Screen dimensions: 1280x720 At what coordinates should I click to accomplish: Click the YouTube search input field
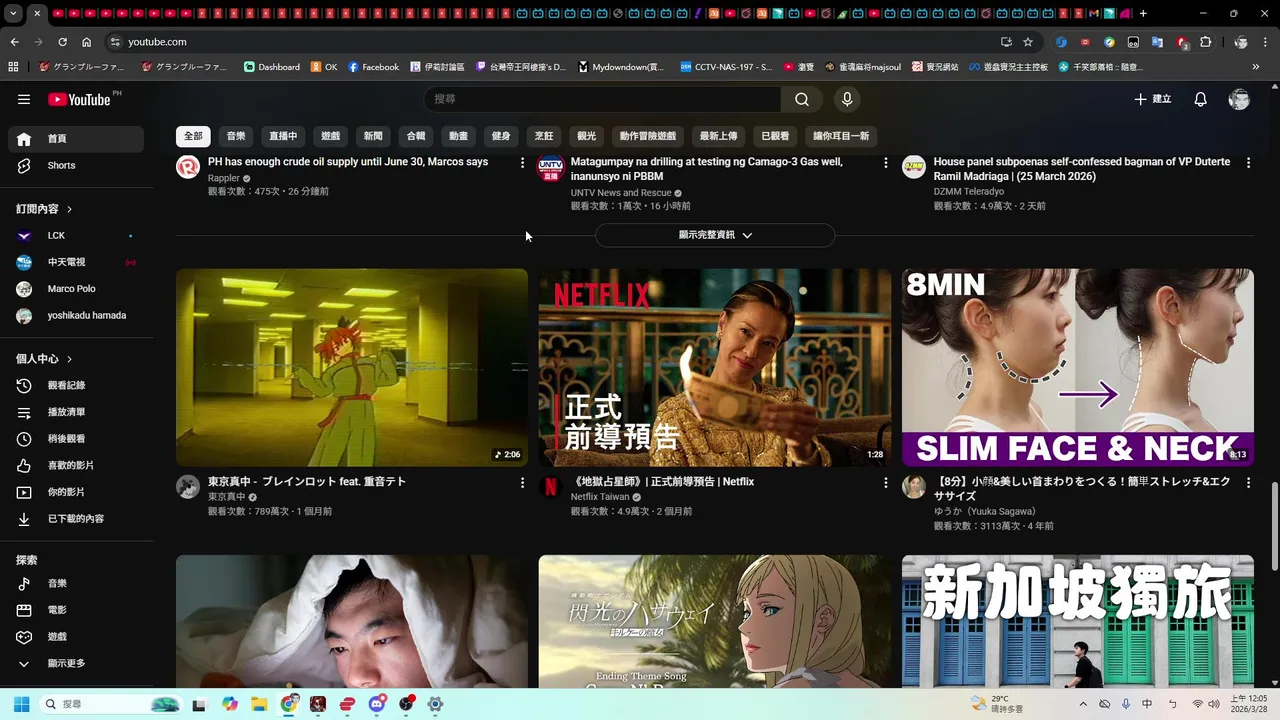pos(602,99)
